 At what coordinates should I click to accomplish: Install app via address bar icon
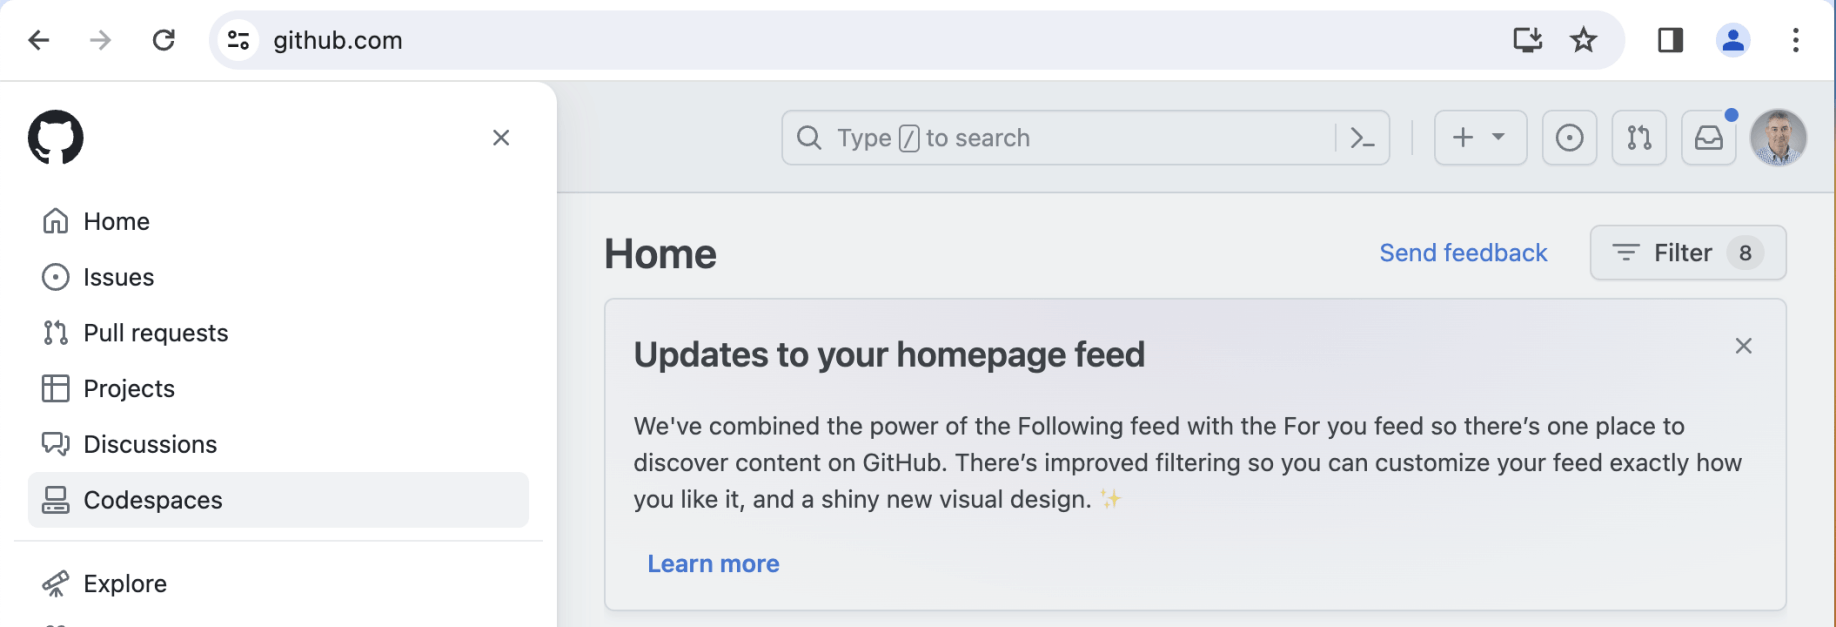point(1527,40)
